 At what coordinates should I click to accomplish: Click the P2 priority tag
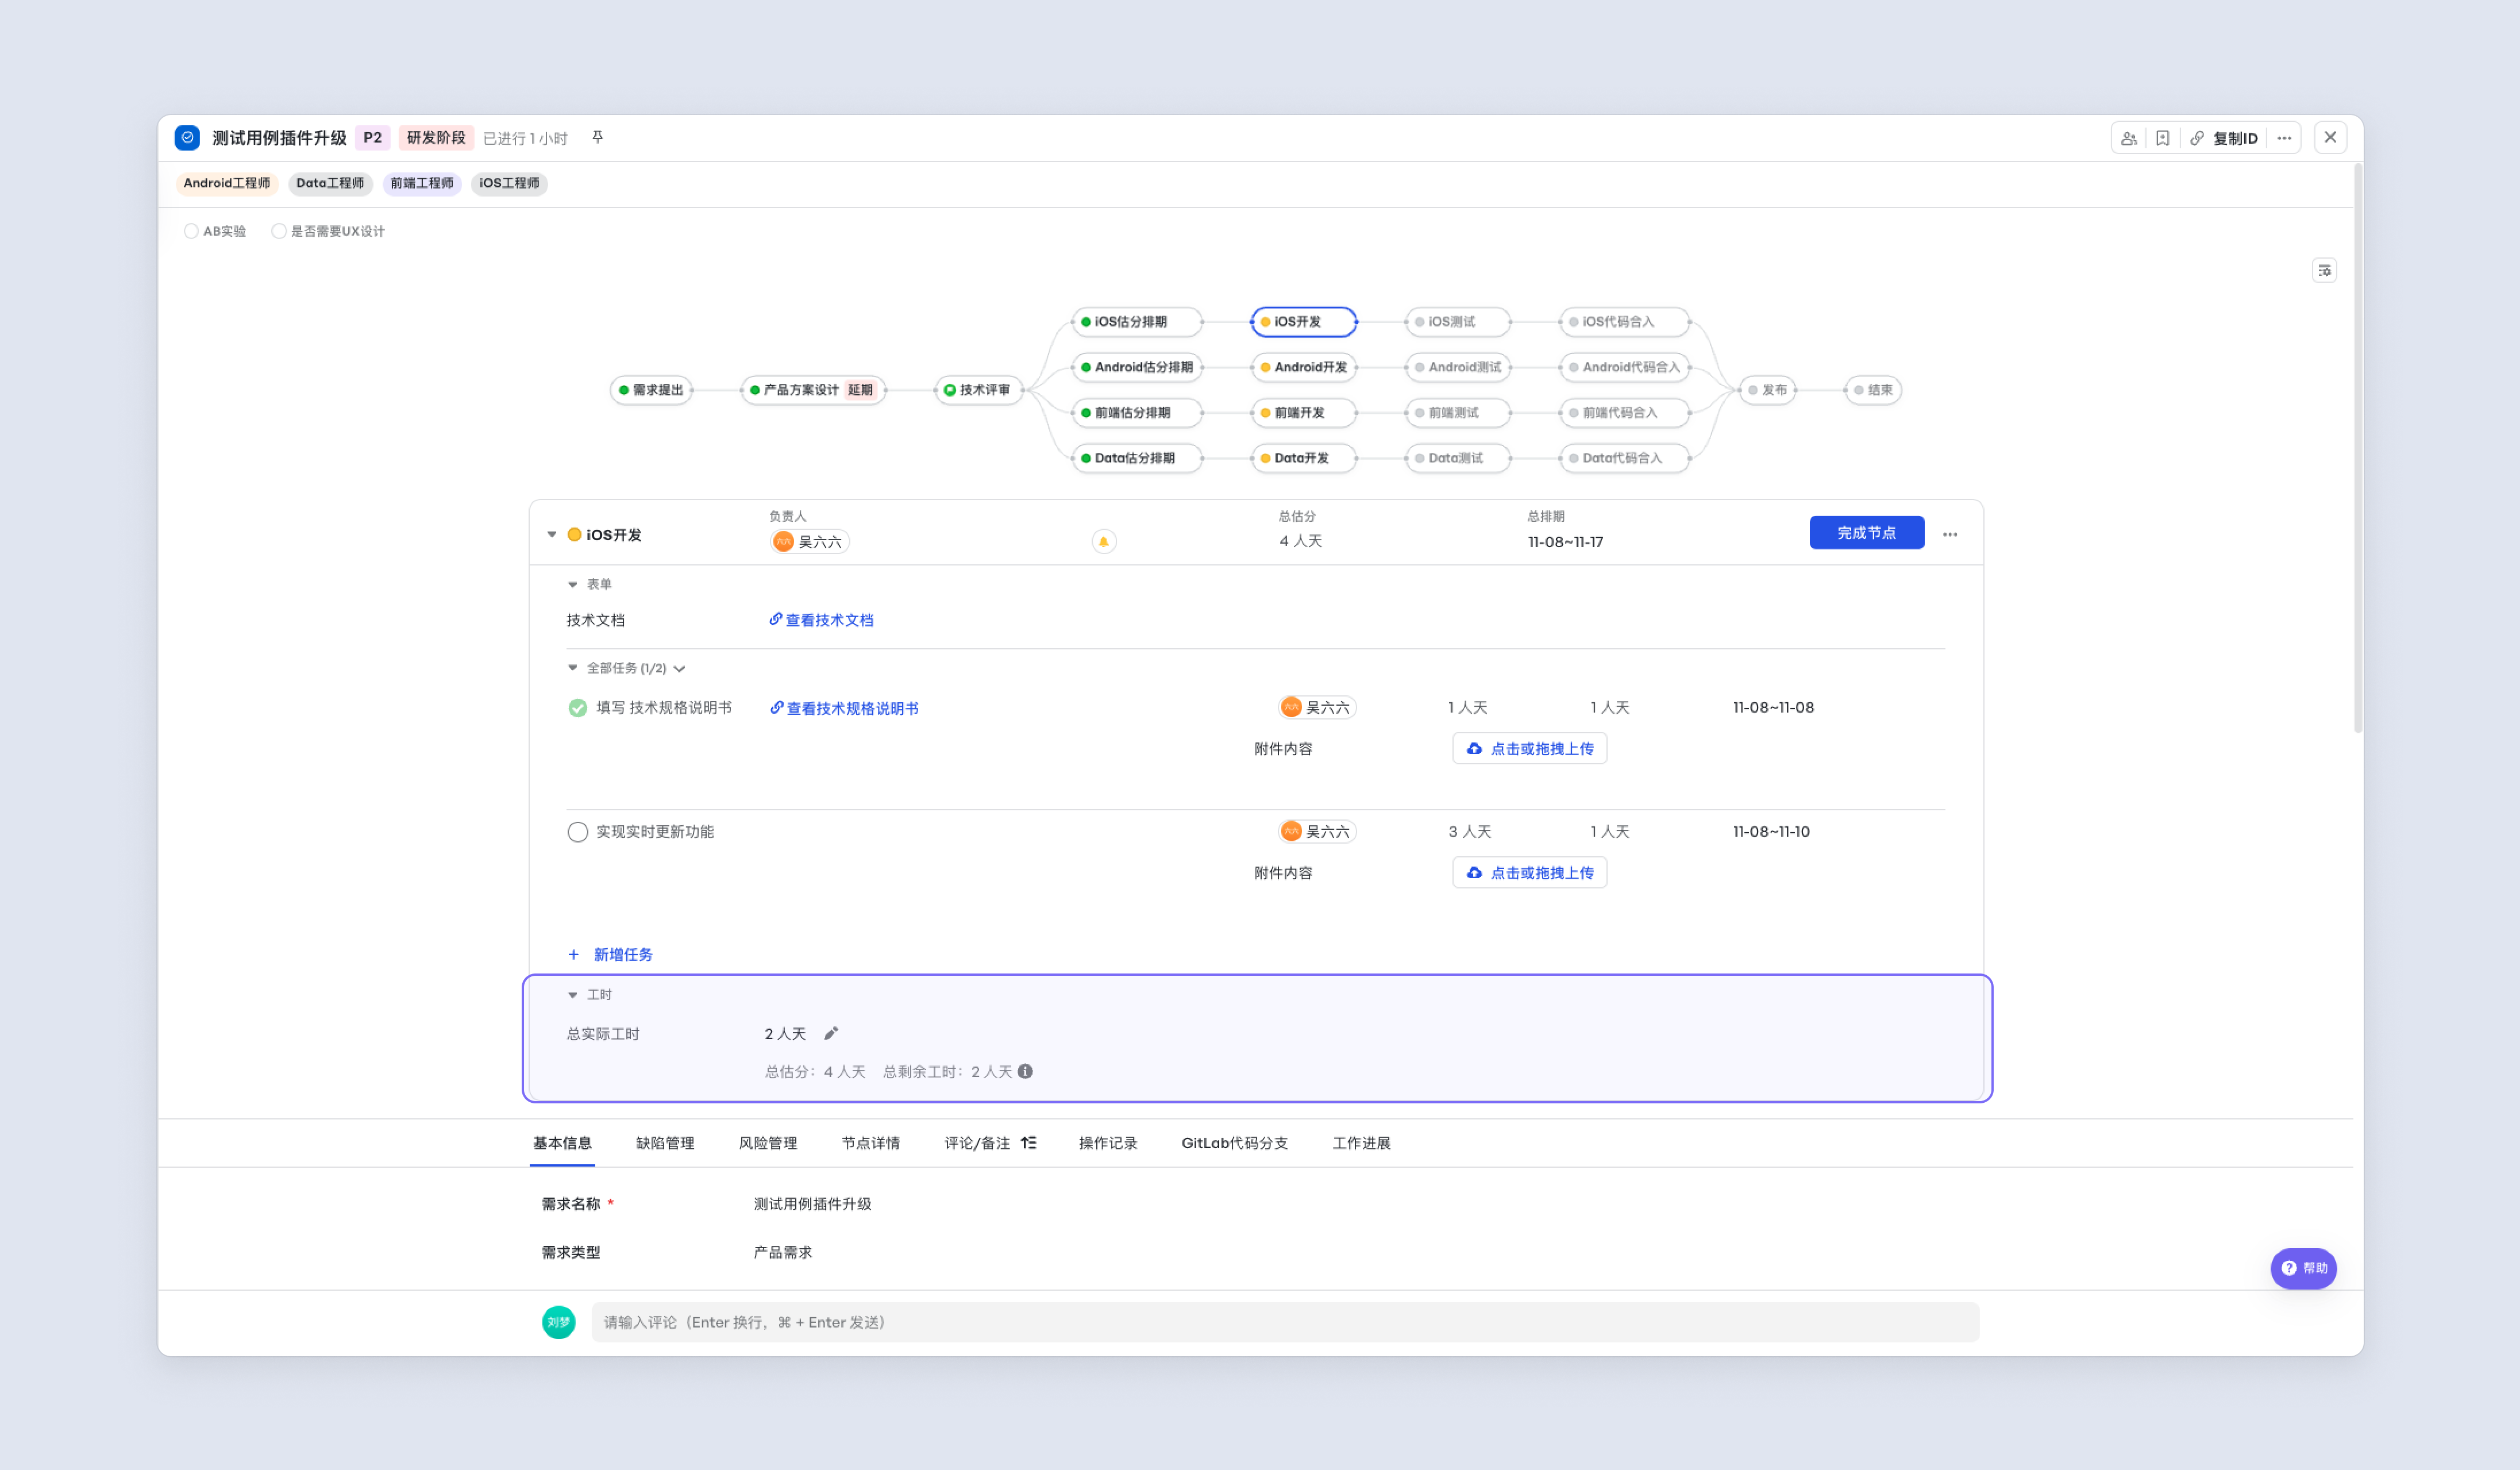(372, 137)
